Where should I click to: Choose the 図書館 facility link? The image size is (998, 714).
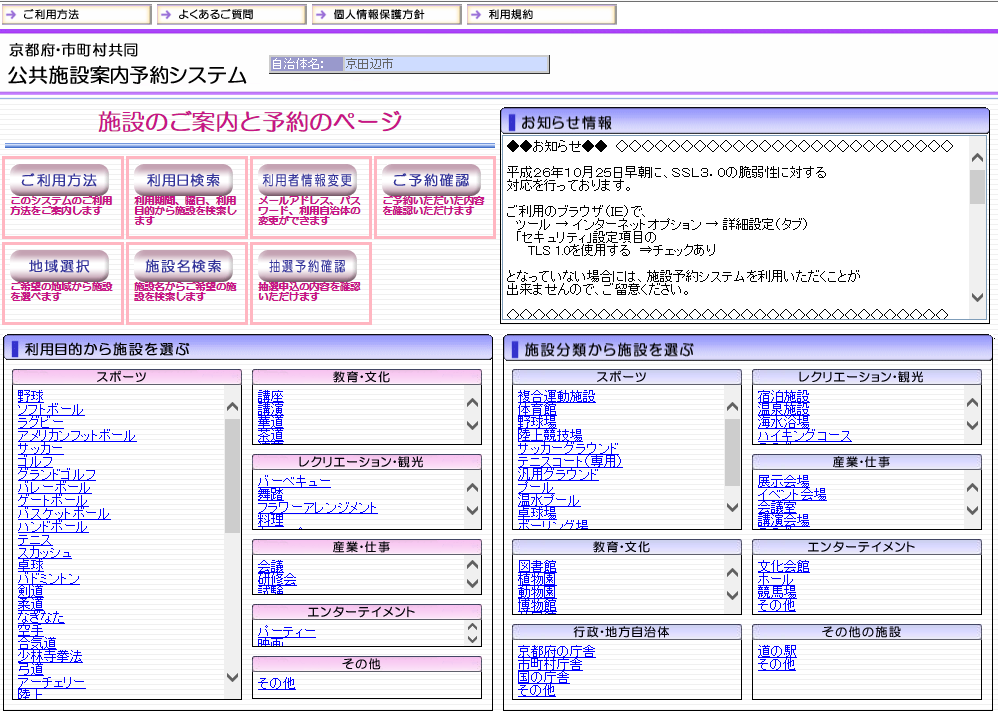(536, 567)
